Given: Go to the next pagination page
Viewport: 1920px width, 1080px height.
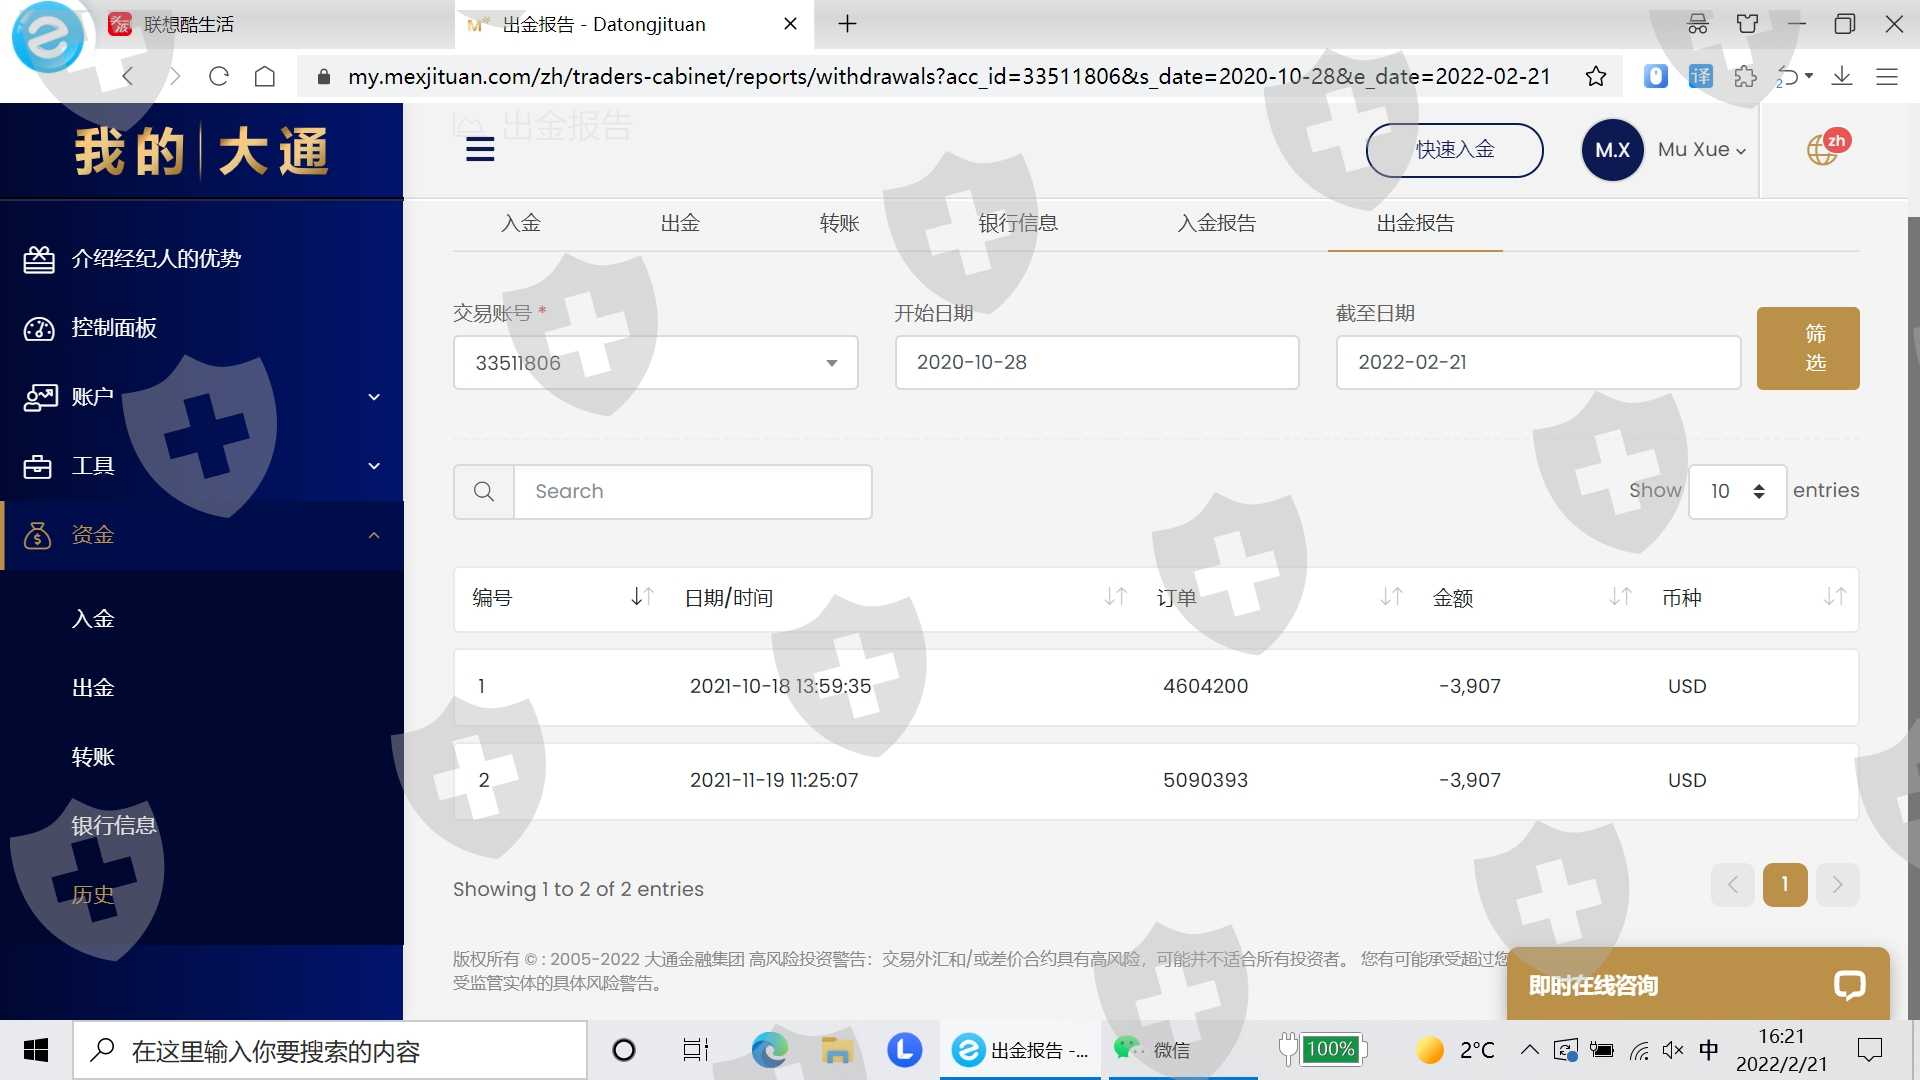Looking at the screenshot, I should [1837, 885].
